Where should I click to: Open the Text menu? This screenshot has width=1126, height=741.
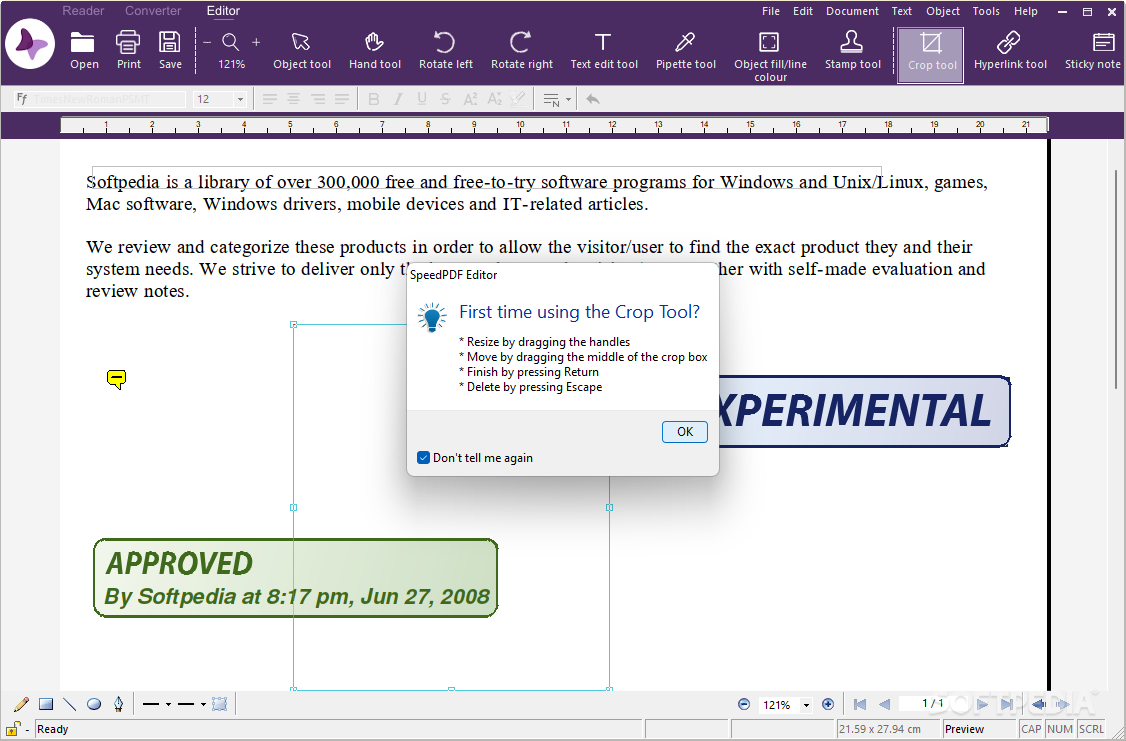click(x=901, y=11)
